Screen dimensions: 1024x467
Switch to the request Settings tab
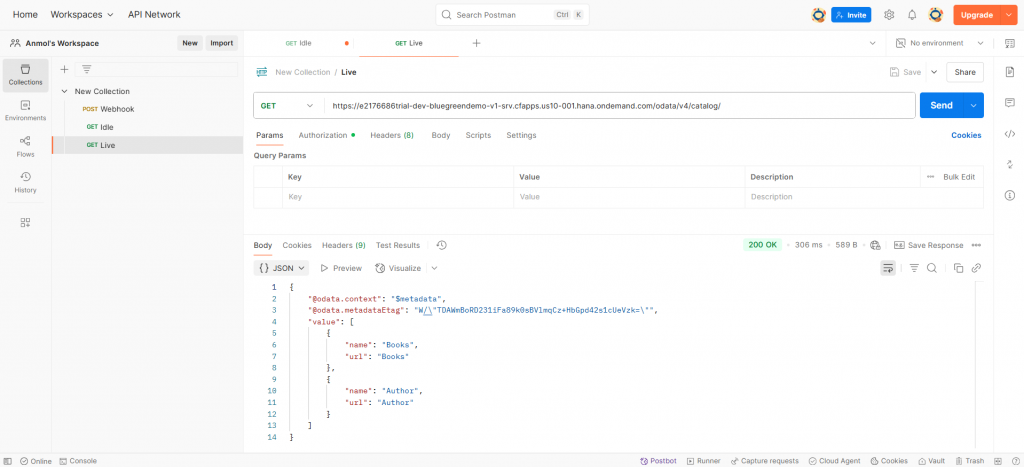pyautogui.click(x=521, y=135)
